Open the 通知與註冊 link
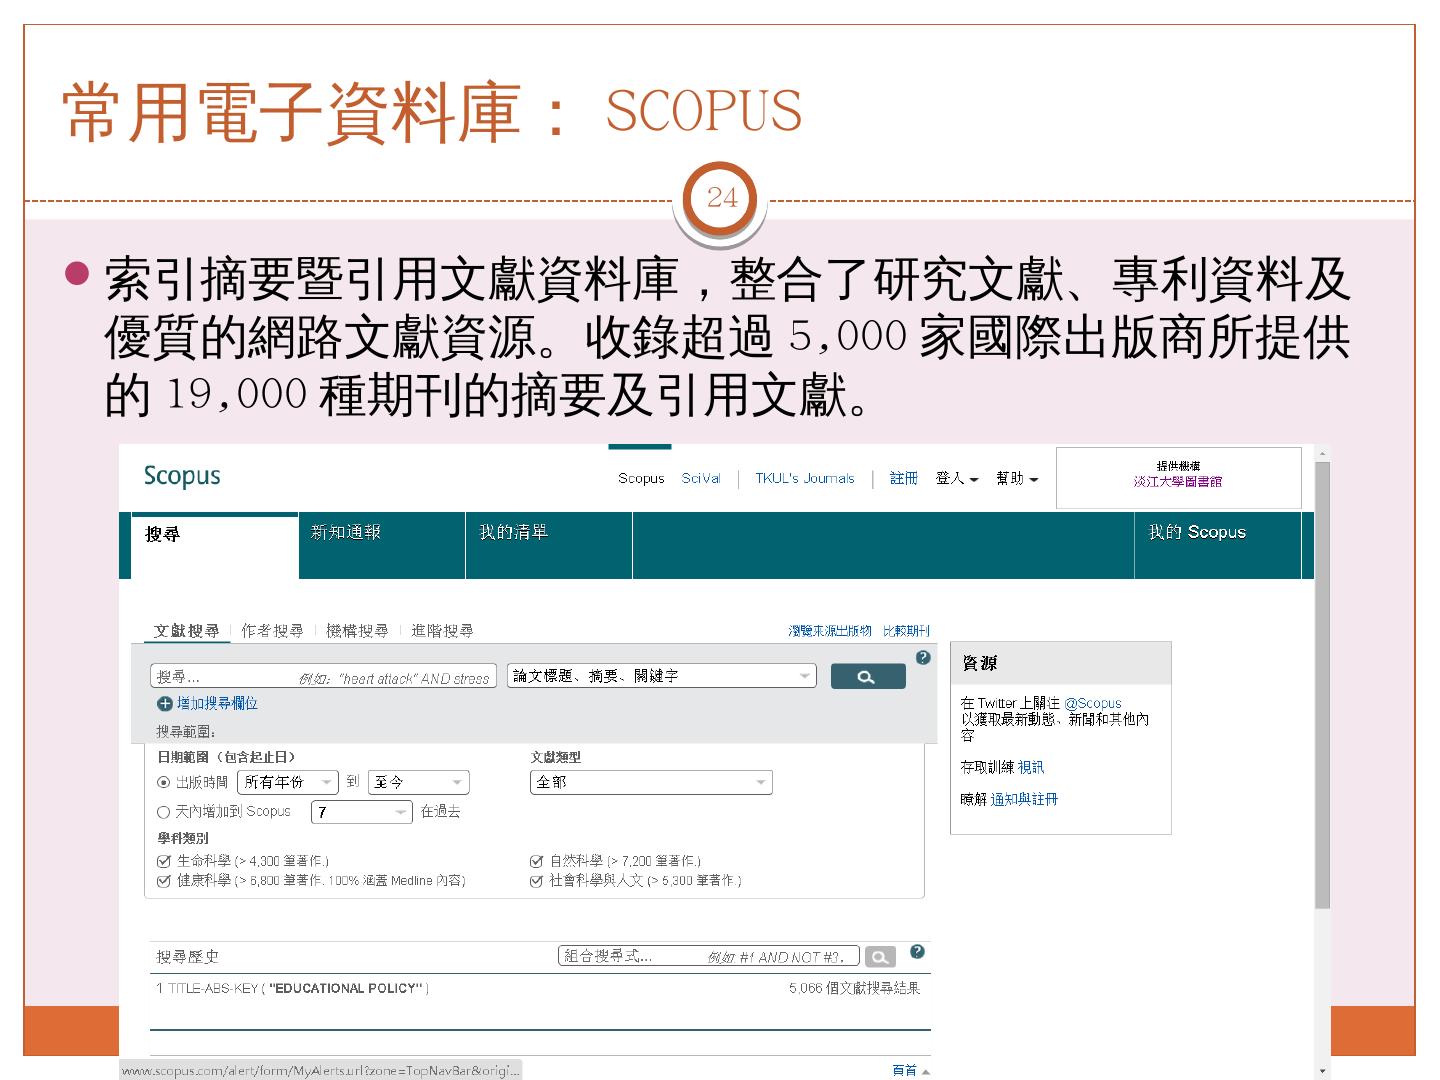This screenshot has width=1440, height=1080. (1024, 800)
